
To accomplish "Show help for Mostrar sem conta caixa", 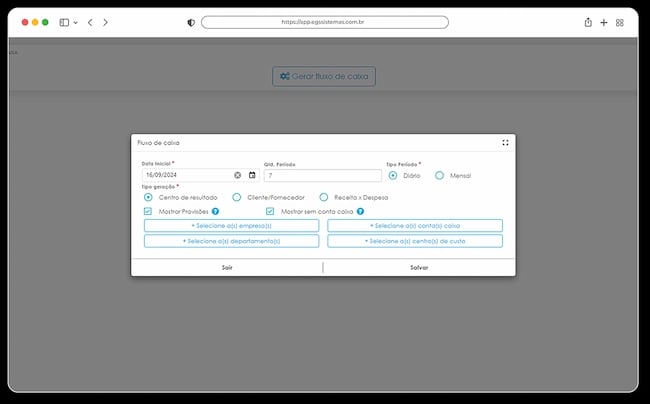I will (361, 211).
